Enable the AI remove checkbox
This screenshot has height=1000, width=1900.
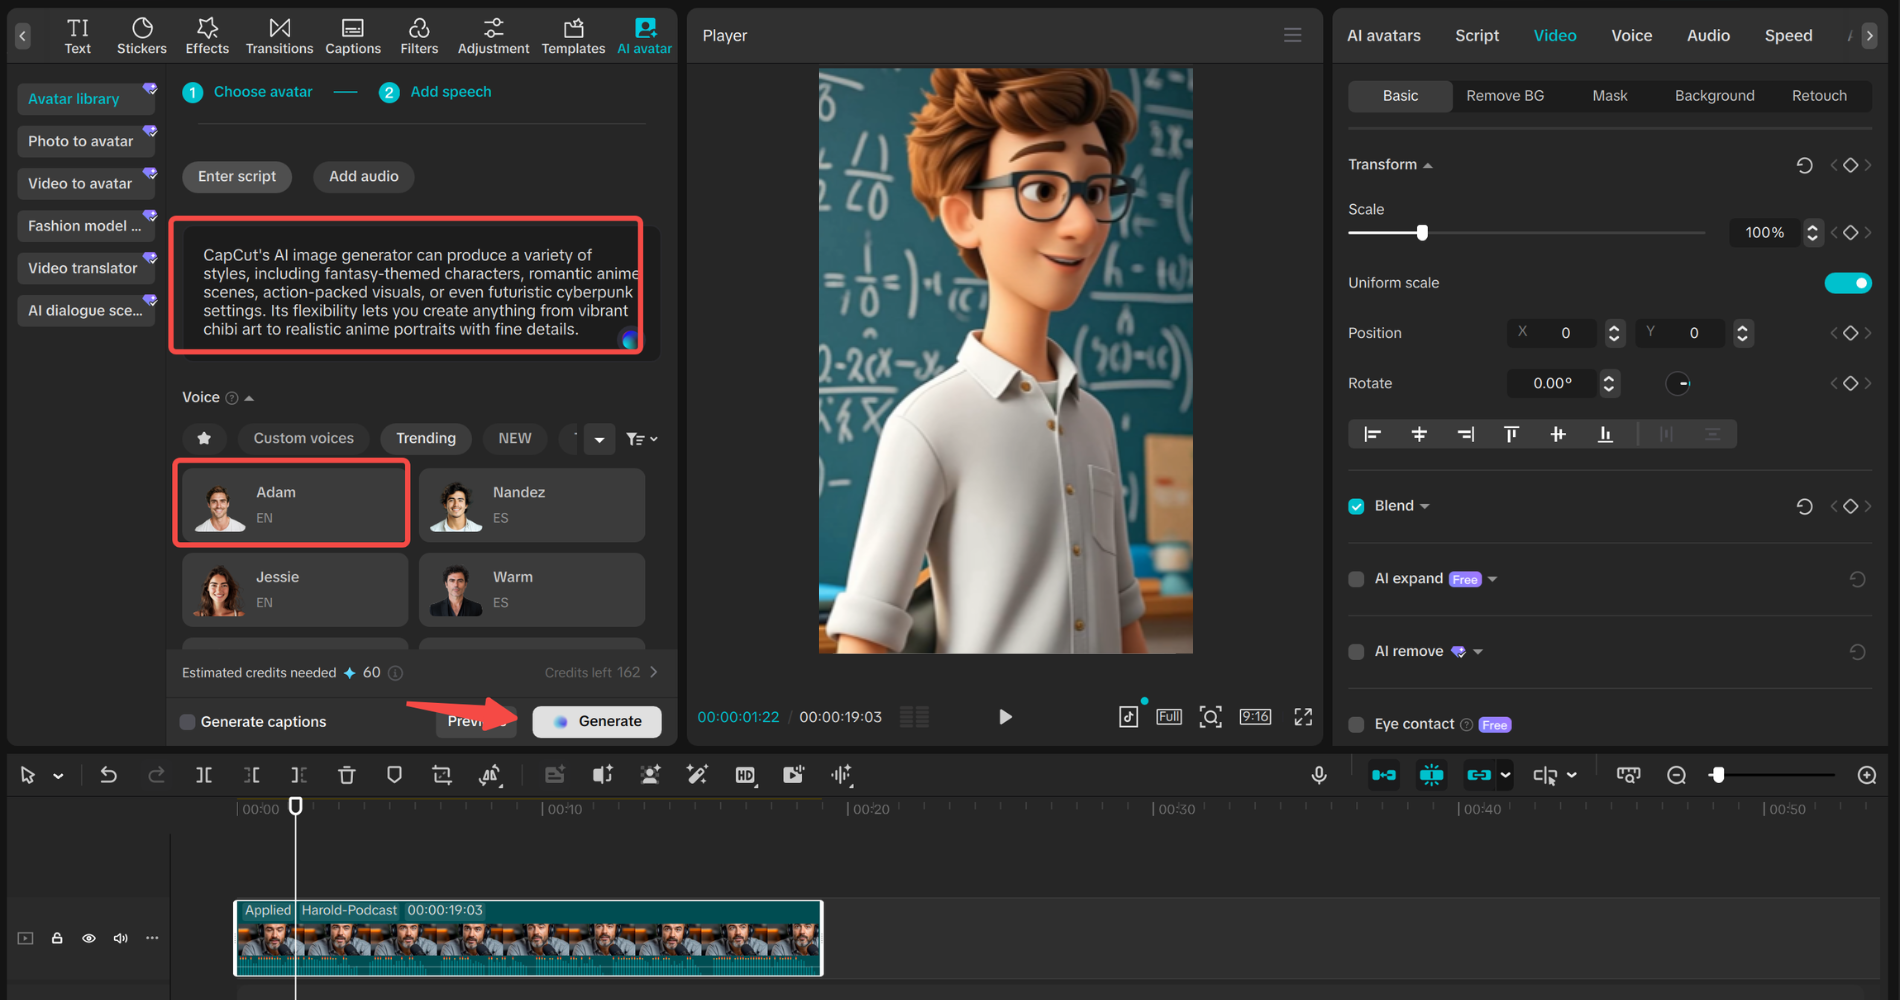(x=1356, y=652)
